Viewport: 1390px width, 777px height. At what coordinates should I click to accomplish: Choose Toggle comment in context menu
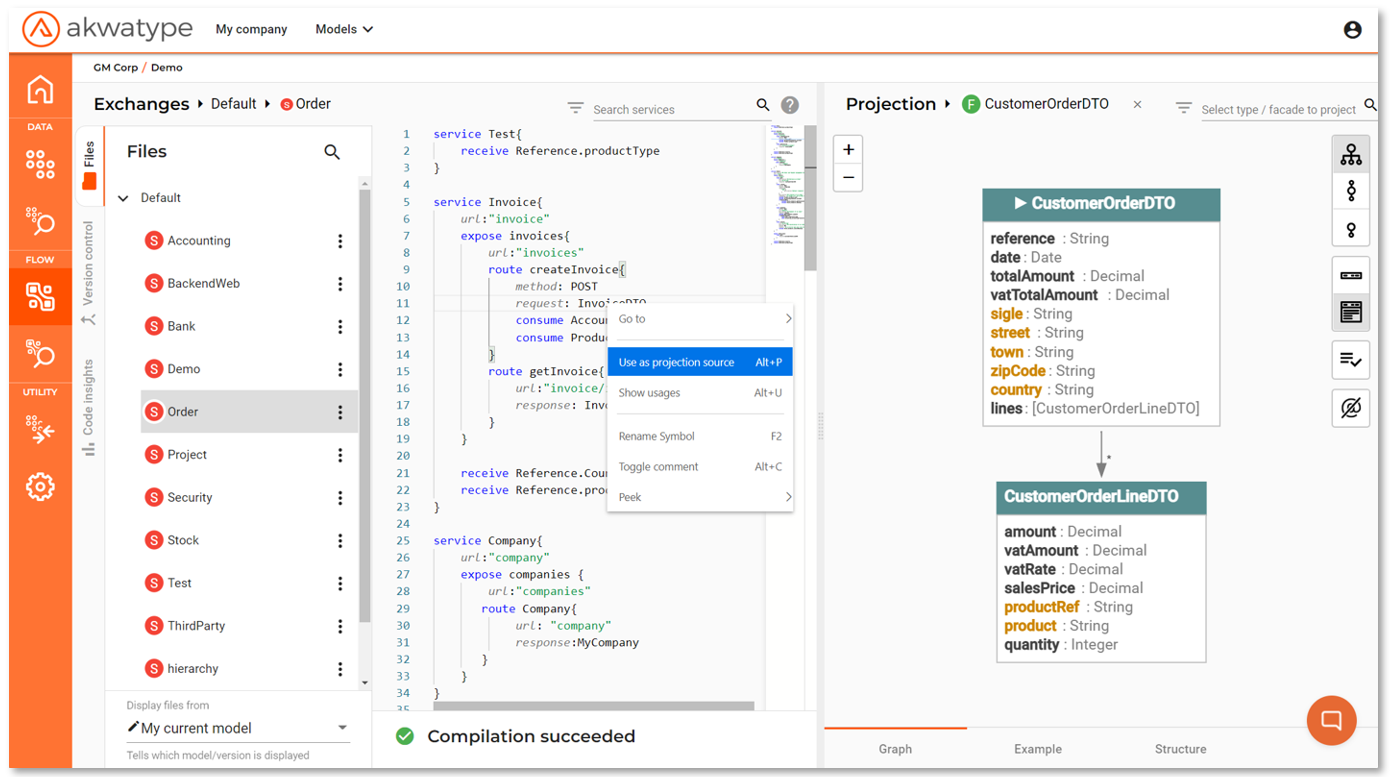coord(700,467)
